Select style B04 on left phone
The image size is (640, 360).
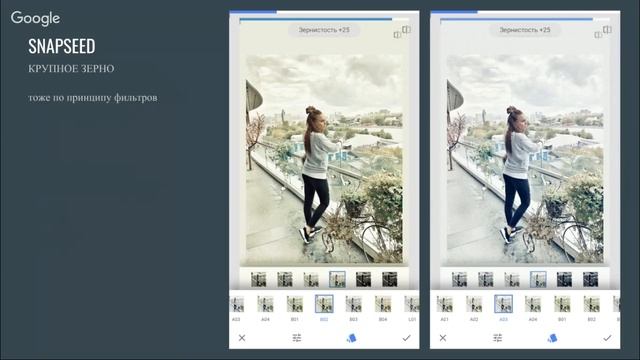click(383, 309)
